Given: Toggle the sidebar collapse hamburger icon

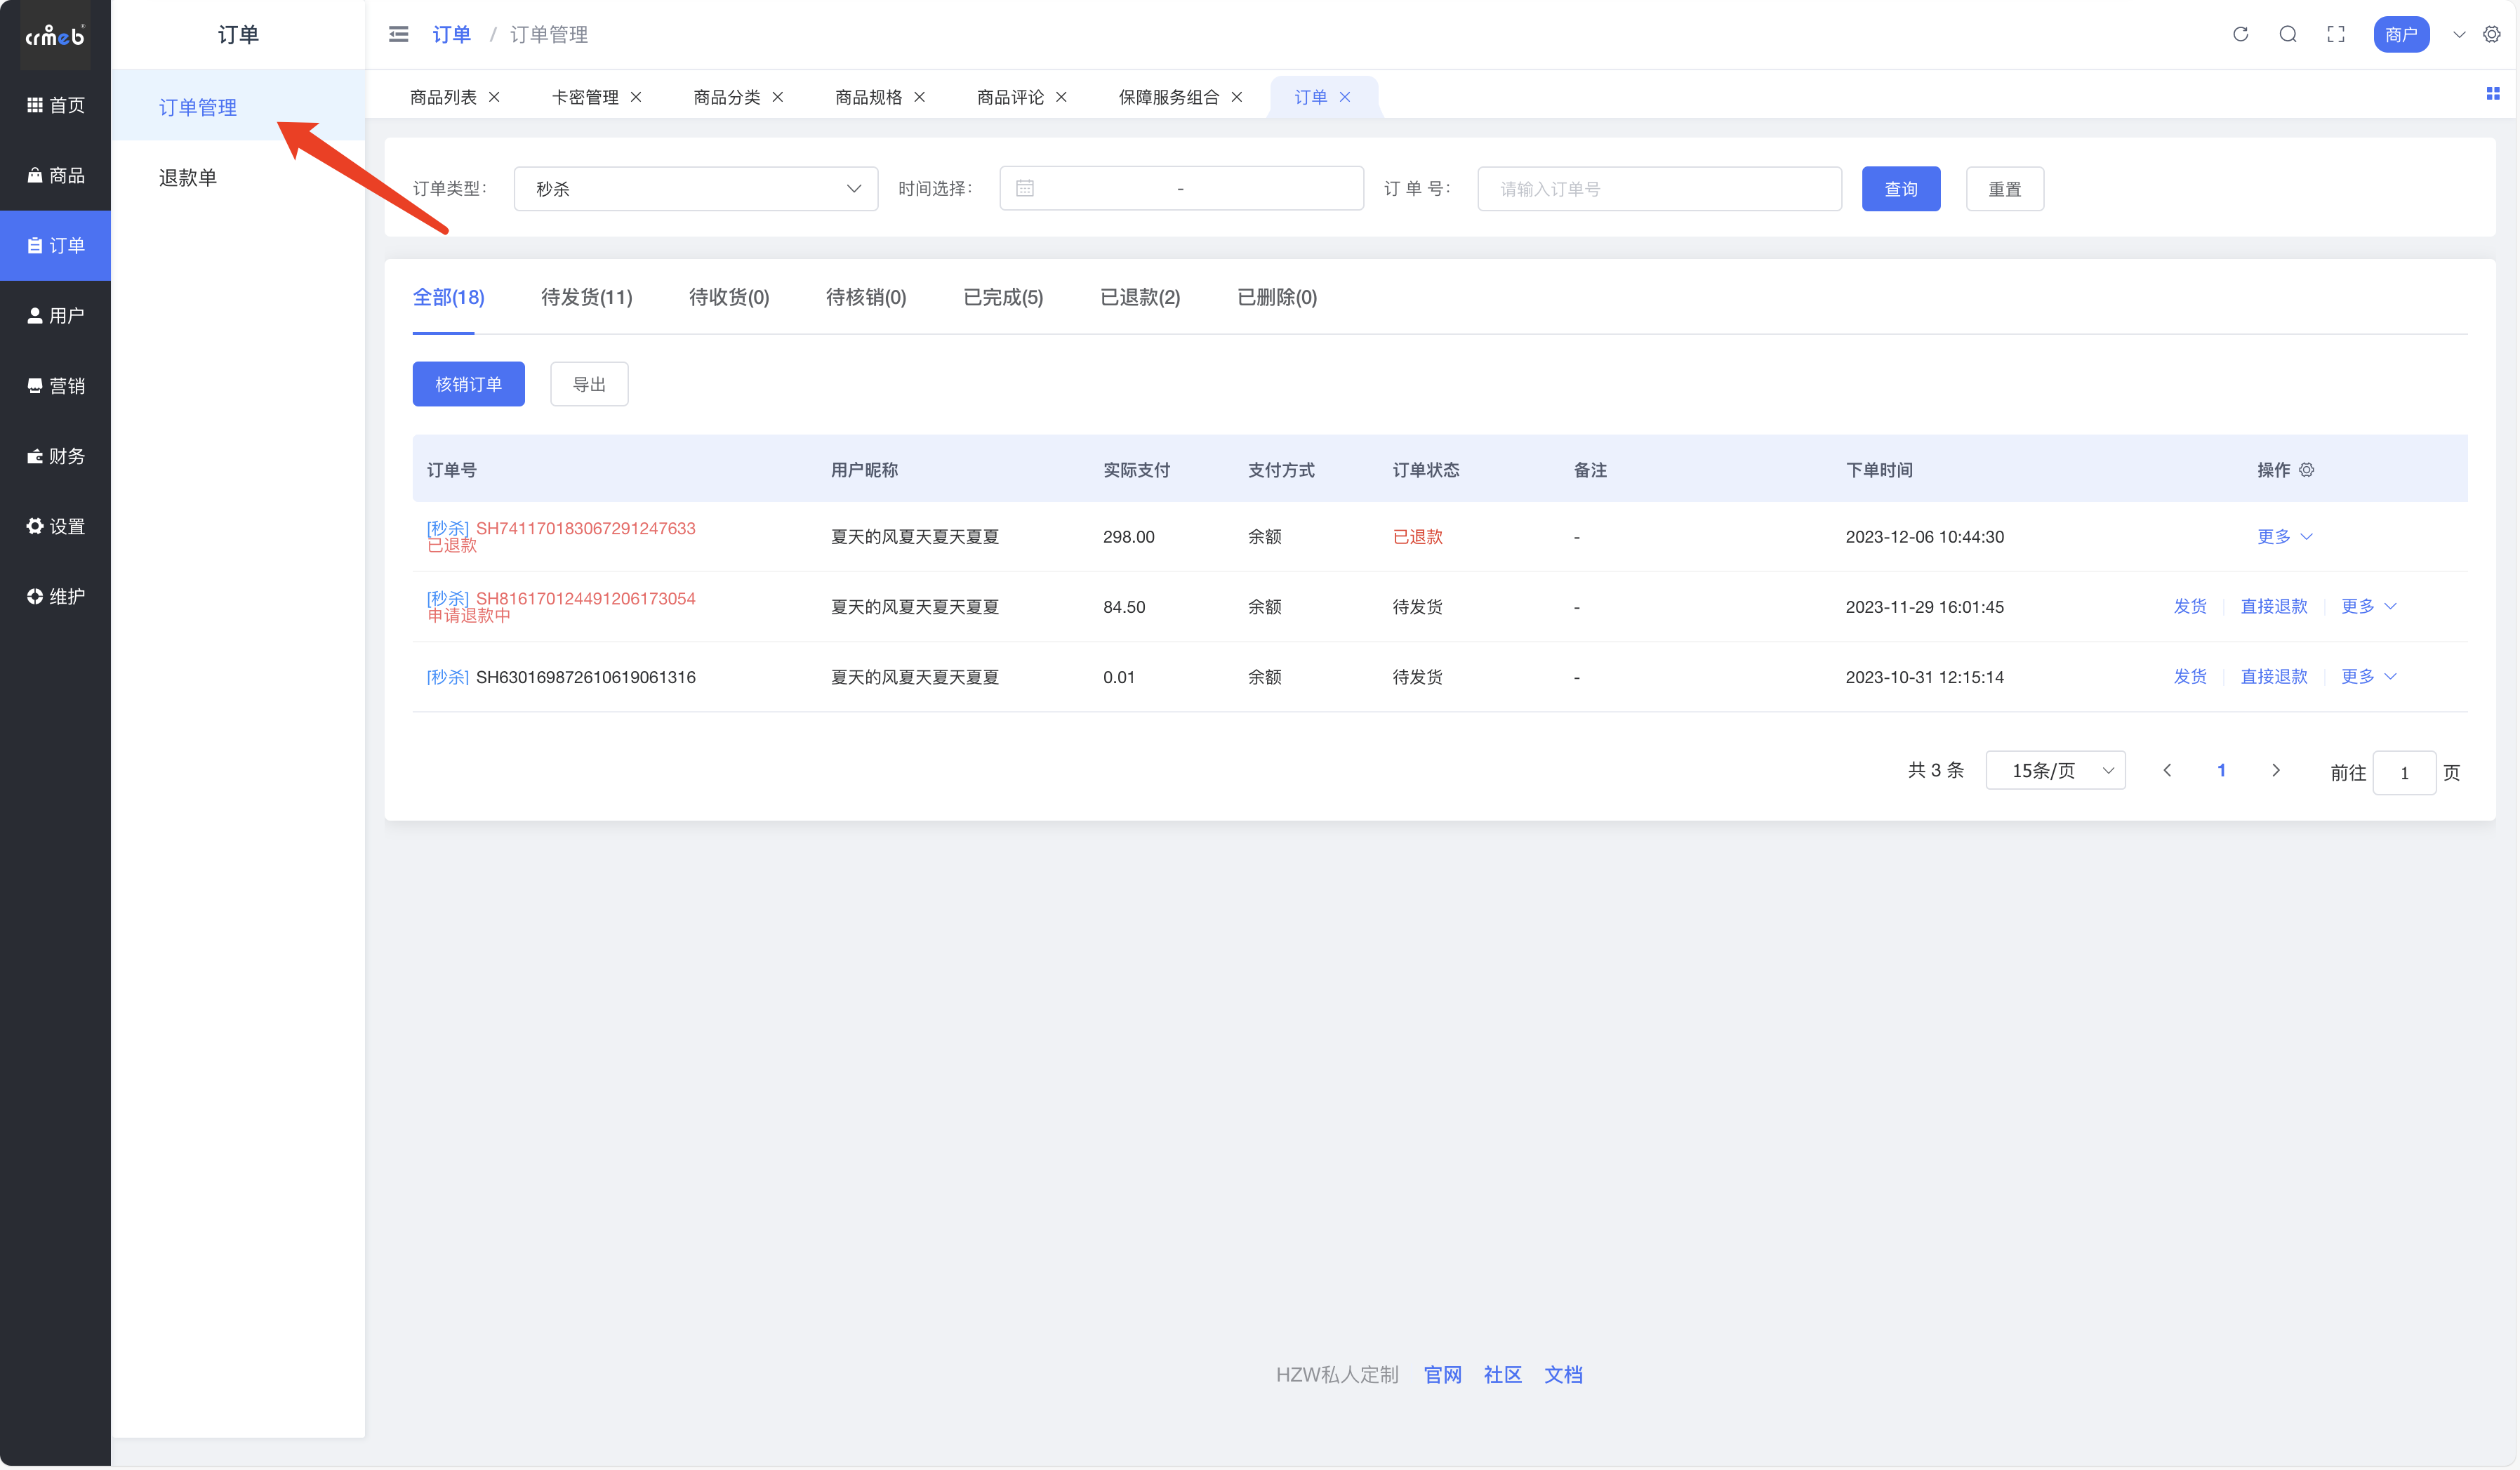Looking at the screenshot, I should [398, 35].
